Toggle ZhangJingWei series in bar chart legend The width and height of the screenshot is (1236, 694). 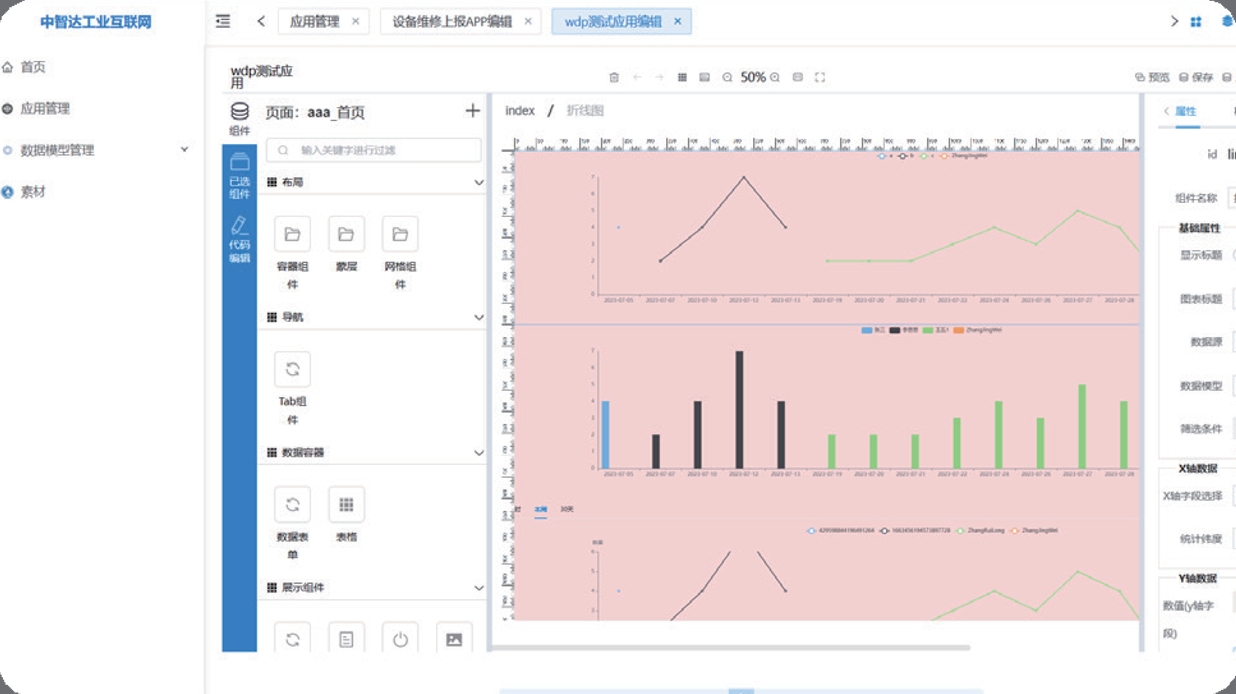click(960, 329)
